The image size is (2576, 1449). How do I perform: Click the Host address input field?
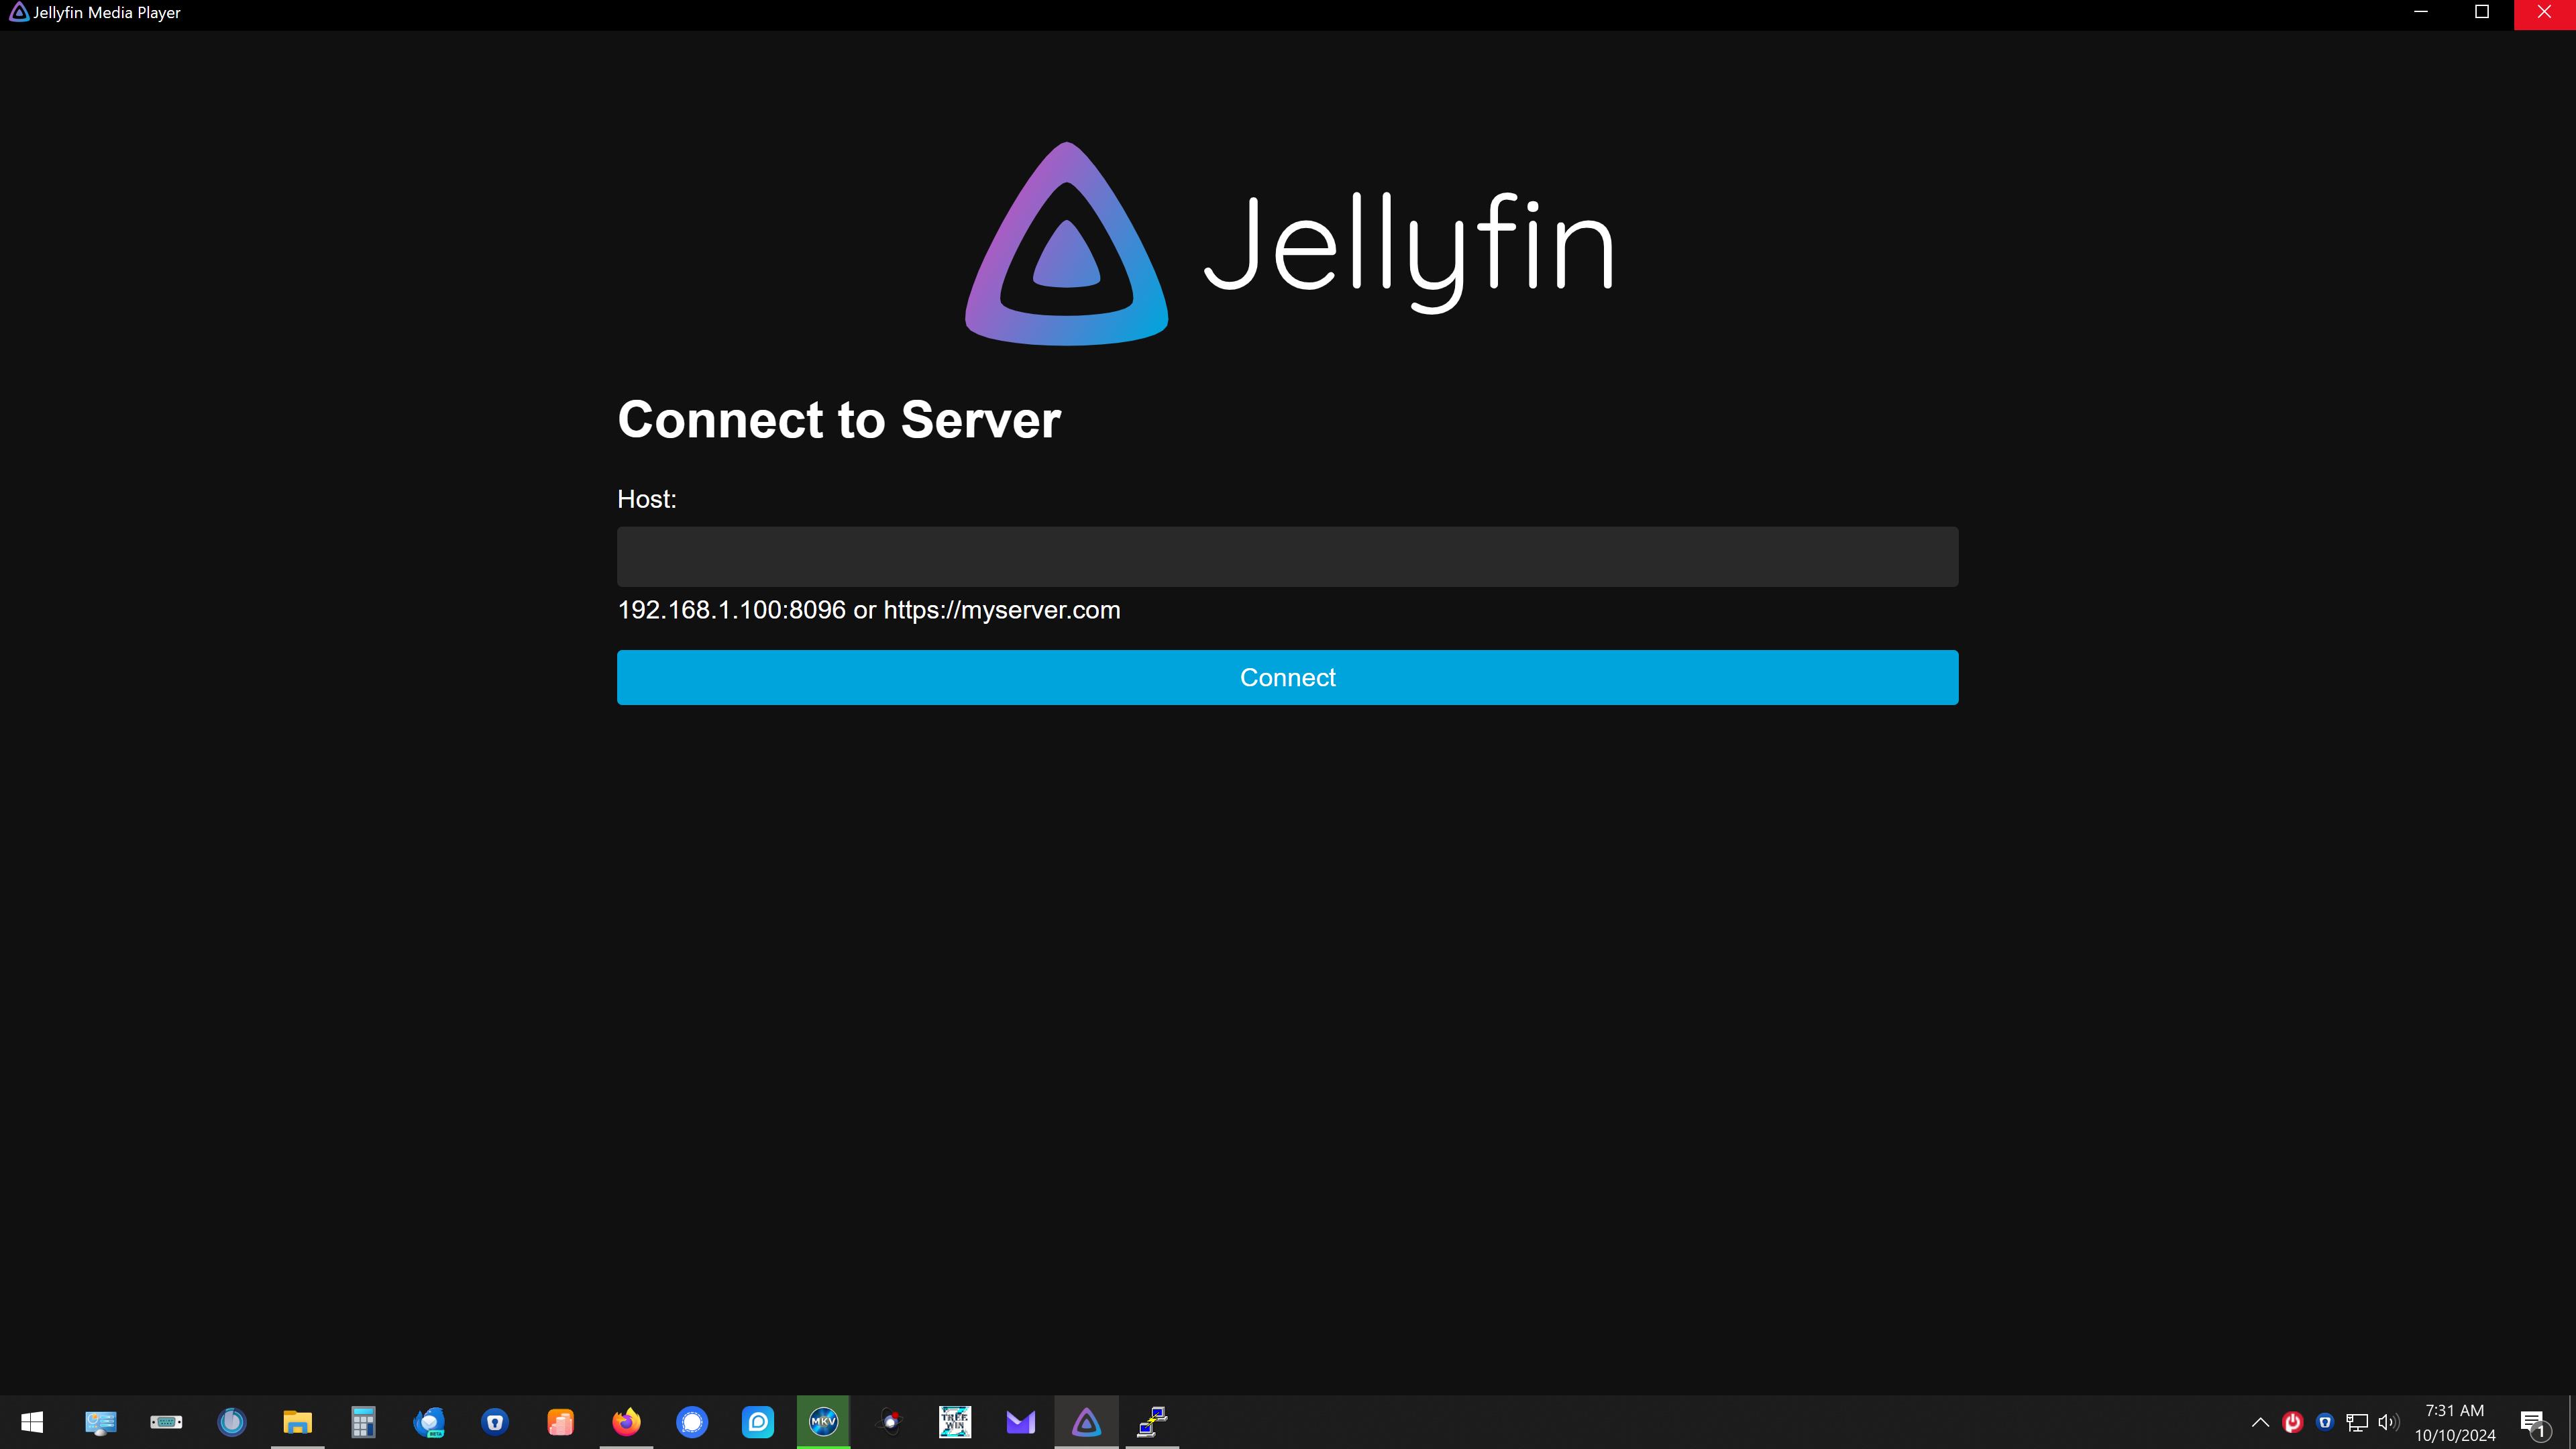click(x=1287, y=557)
